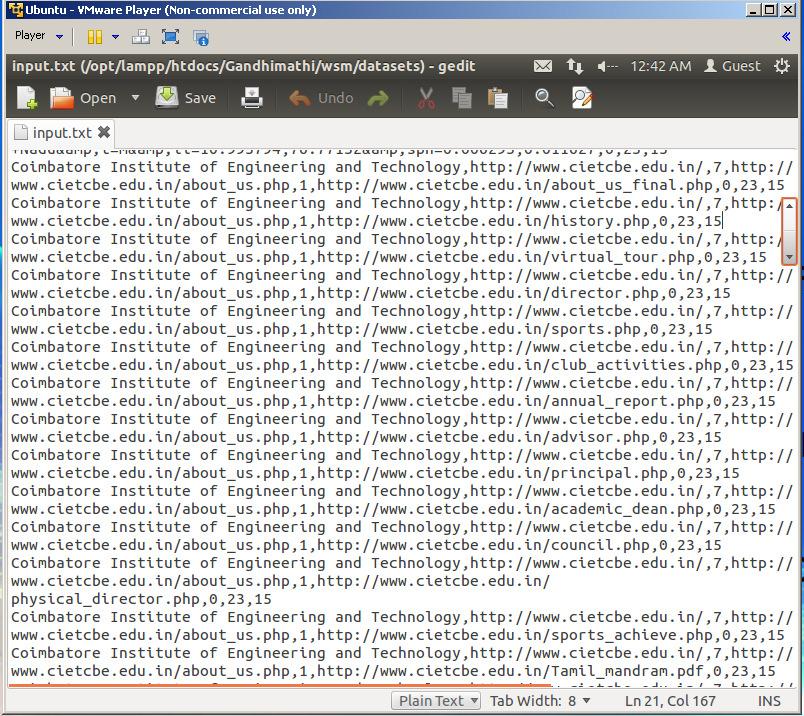Enter VMware full screen mode
Viewport: 804px width, 716px height.
click(170, 37)
